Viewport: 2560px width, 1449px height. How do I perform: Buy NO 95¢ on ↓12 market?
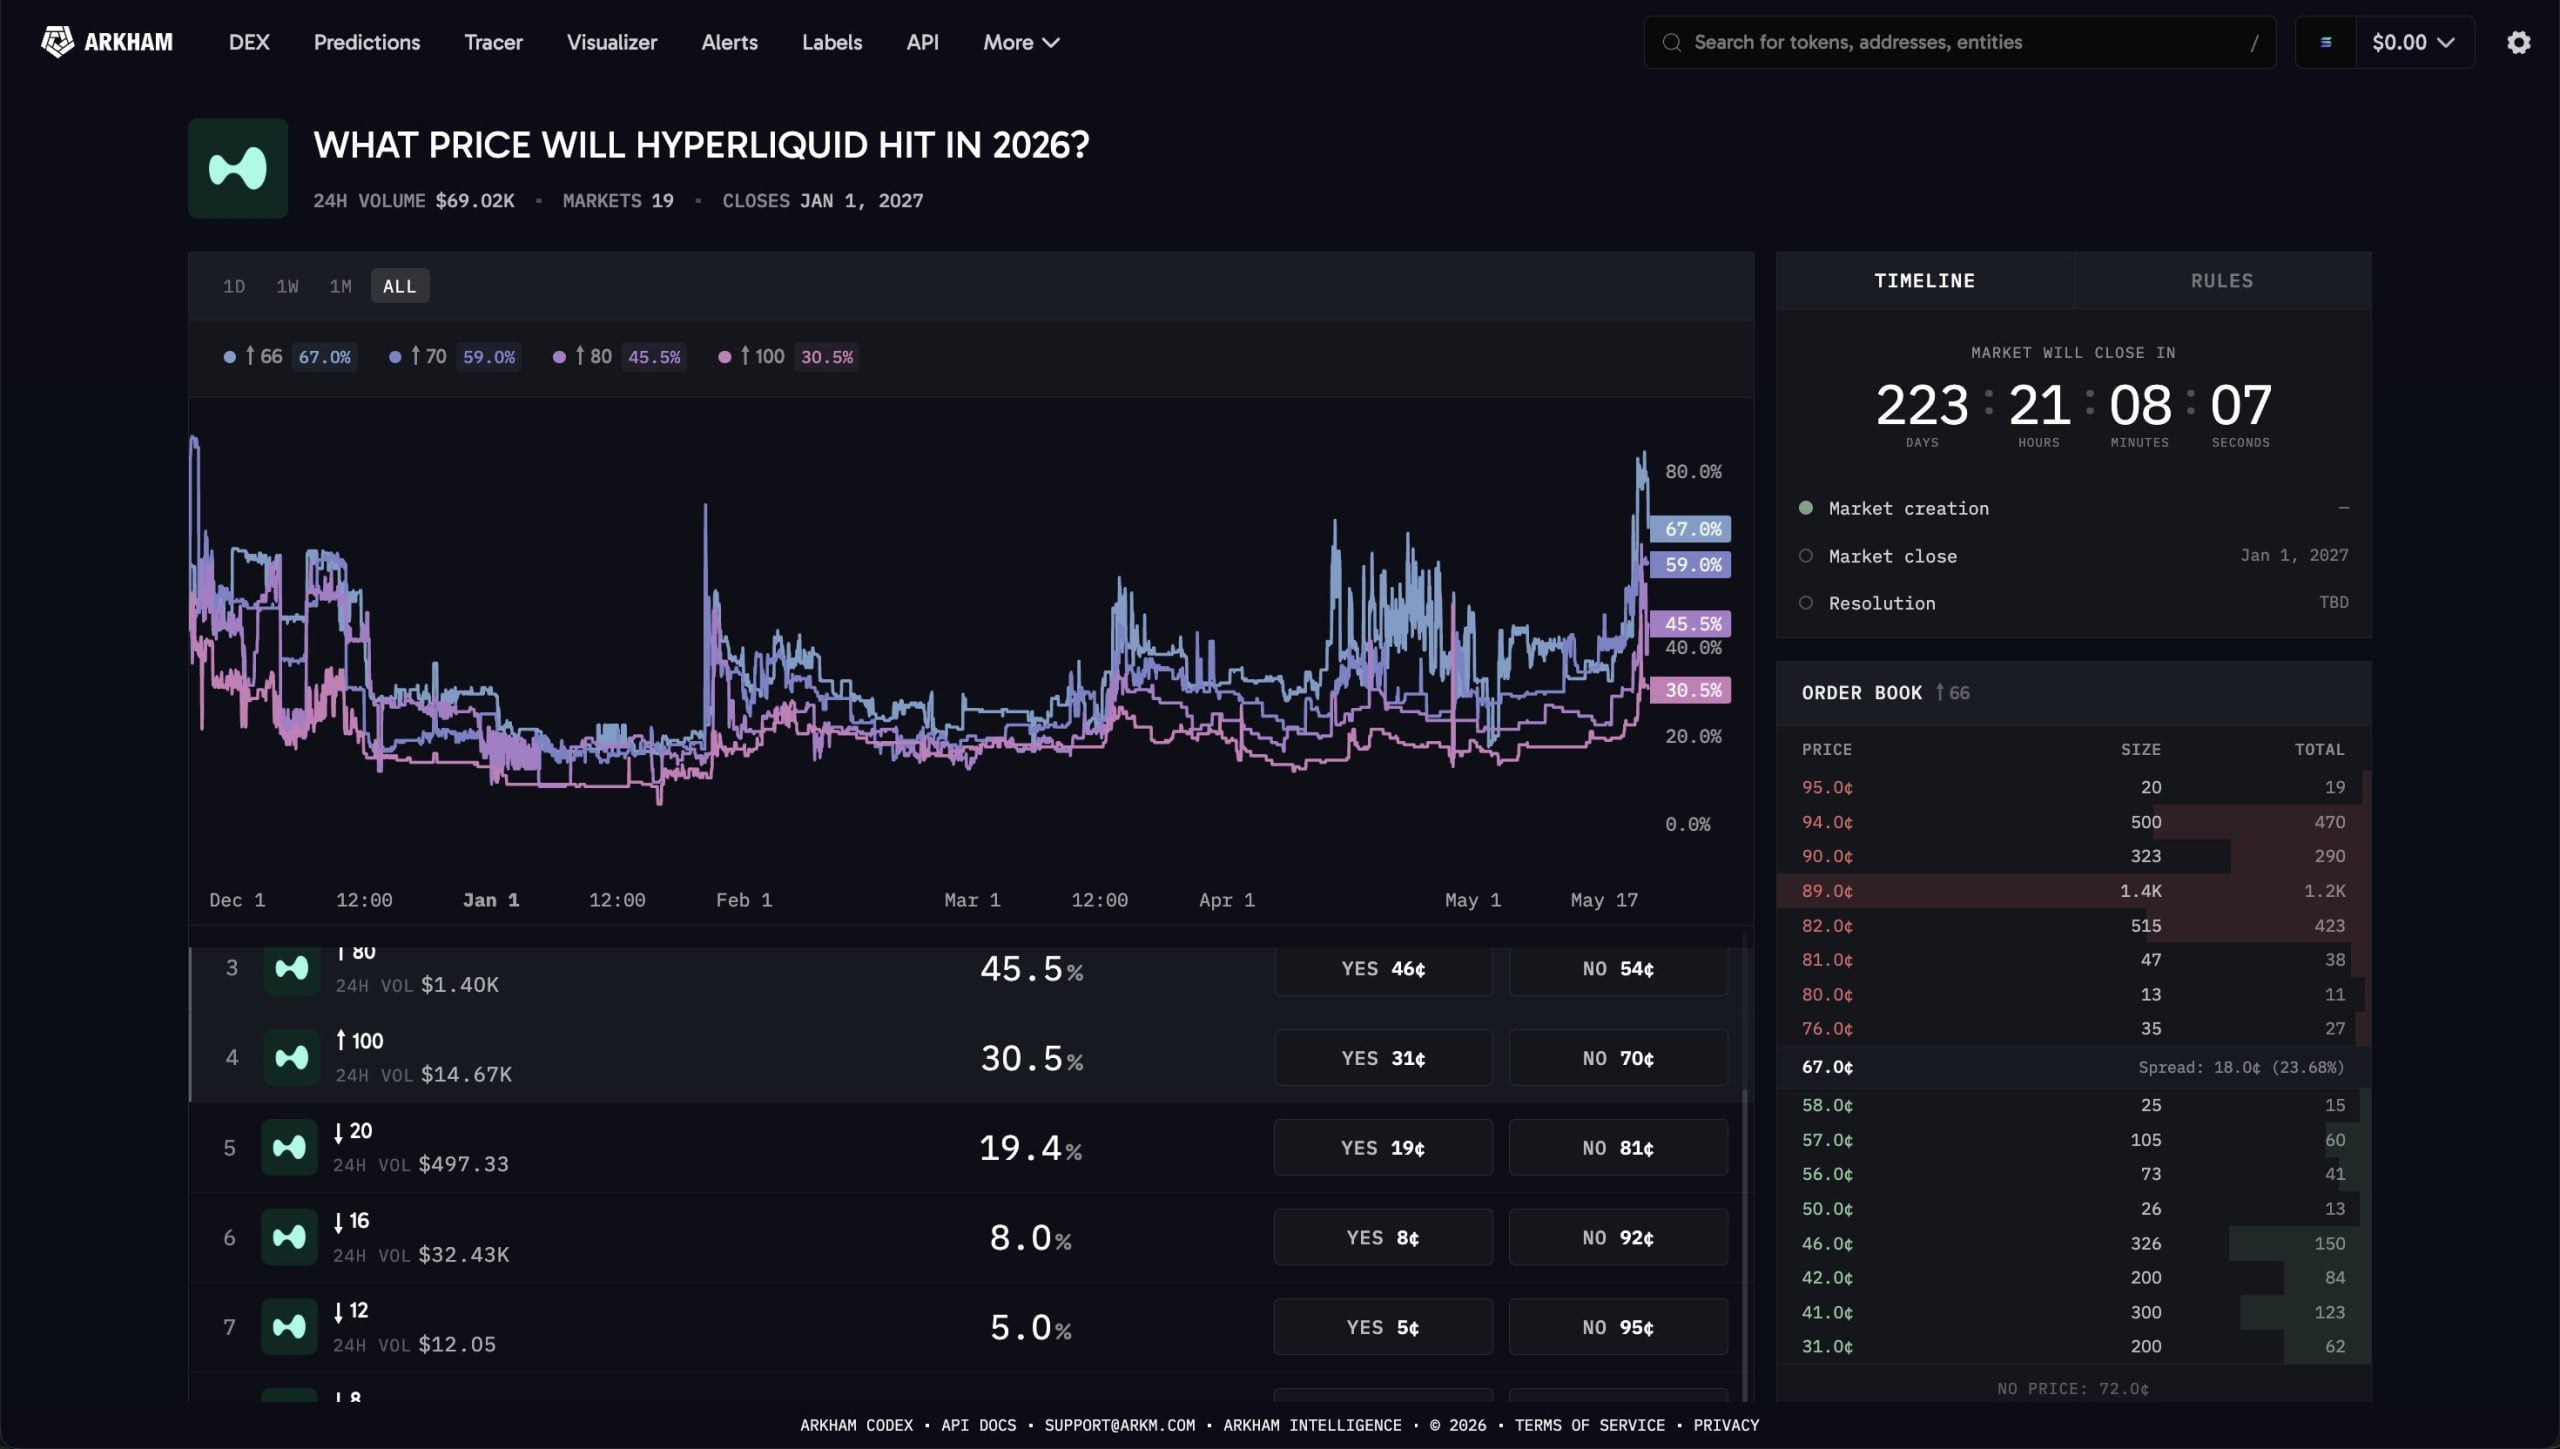point(1618,1327)
